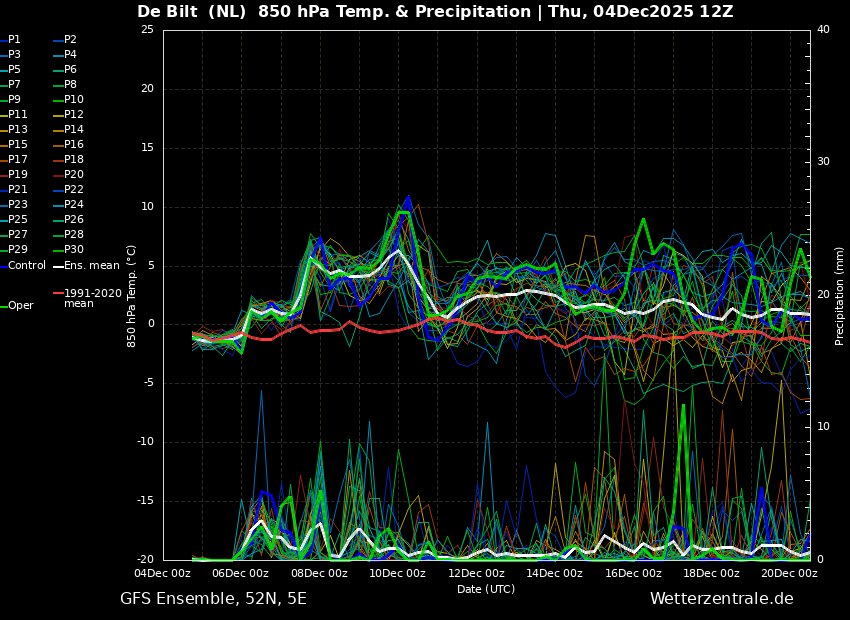Click the Date (UTC) axis label

pos(486,589)
